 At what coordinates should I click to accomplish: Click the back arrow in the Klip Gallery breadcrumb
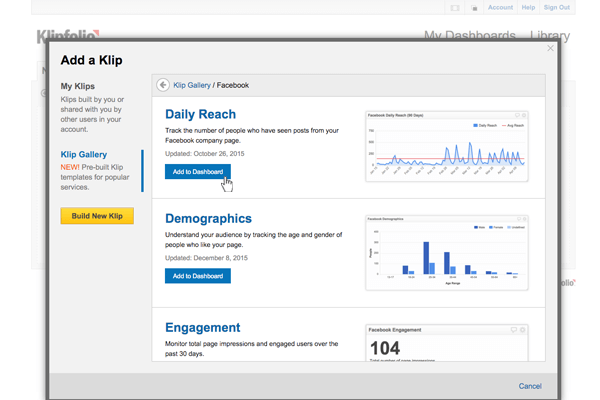[x=163, y=86]
